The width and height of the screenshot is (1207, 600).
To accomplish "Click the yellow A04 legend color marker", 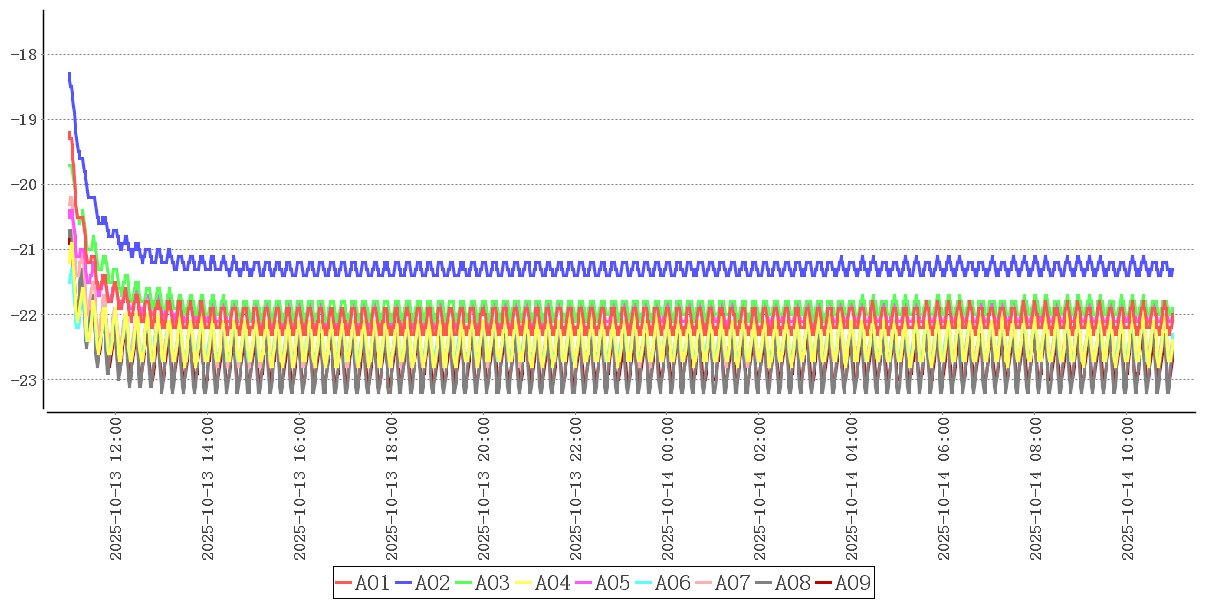I will coord(524,583).
